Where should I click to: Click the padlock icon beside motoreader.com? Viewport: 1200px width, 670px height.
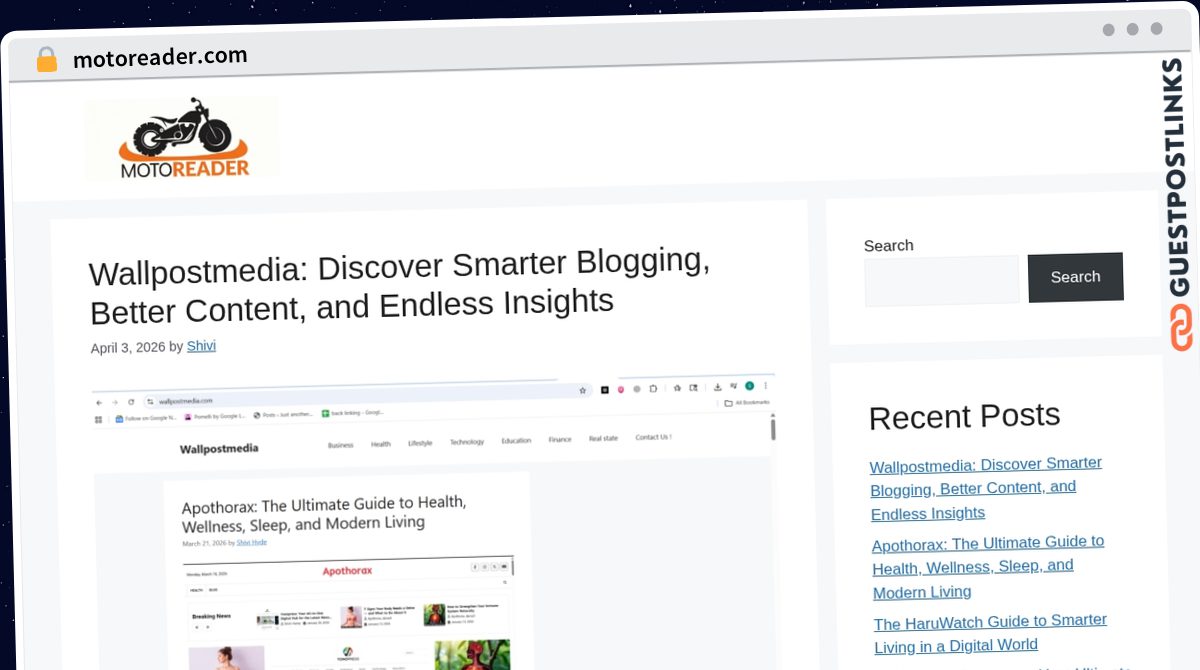point(47,60)
